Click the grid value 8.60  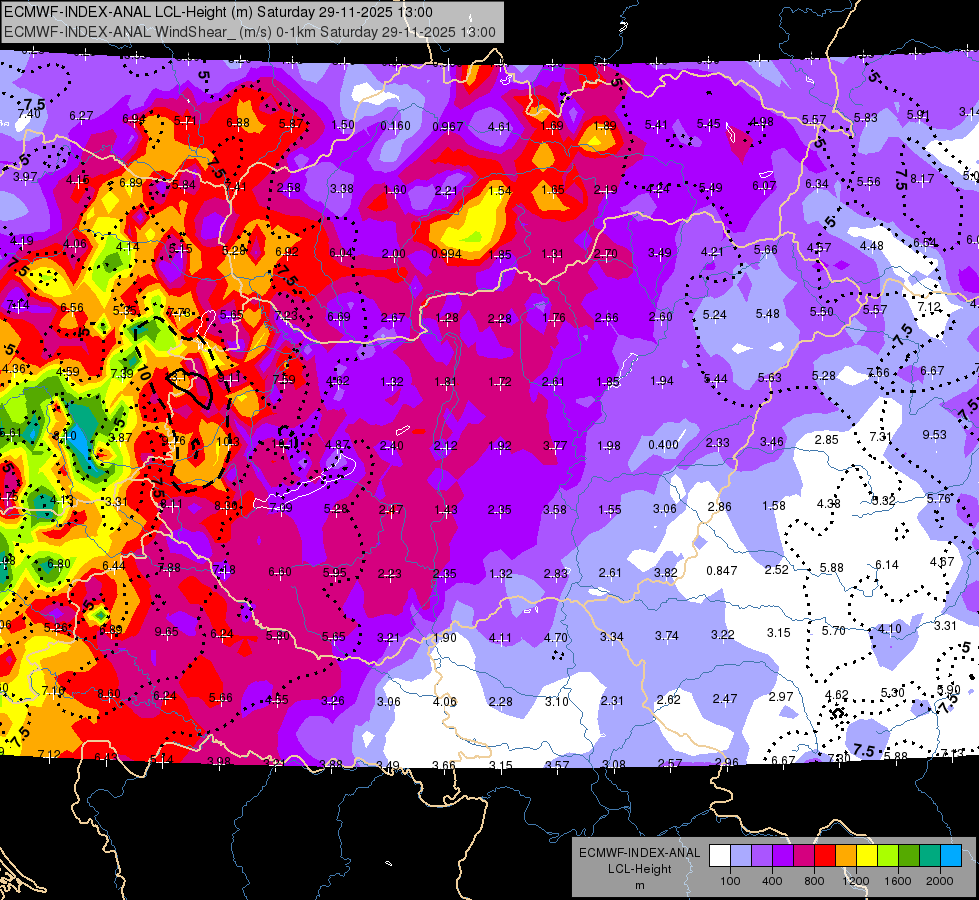coord(109,693)
